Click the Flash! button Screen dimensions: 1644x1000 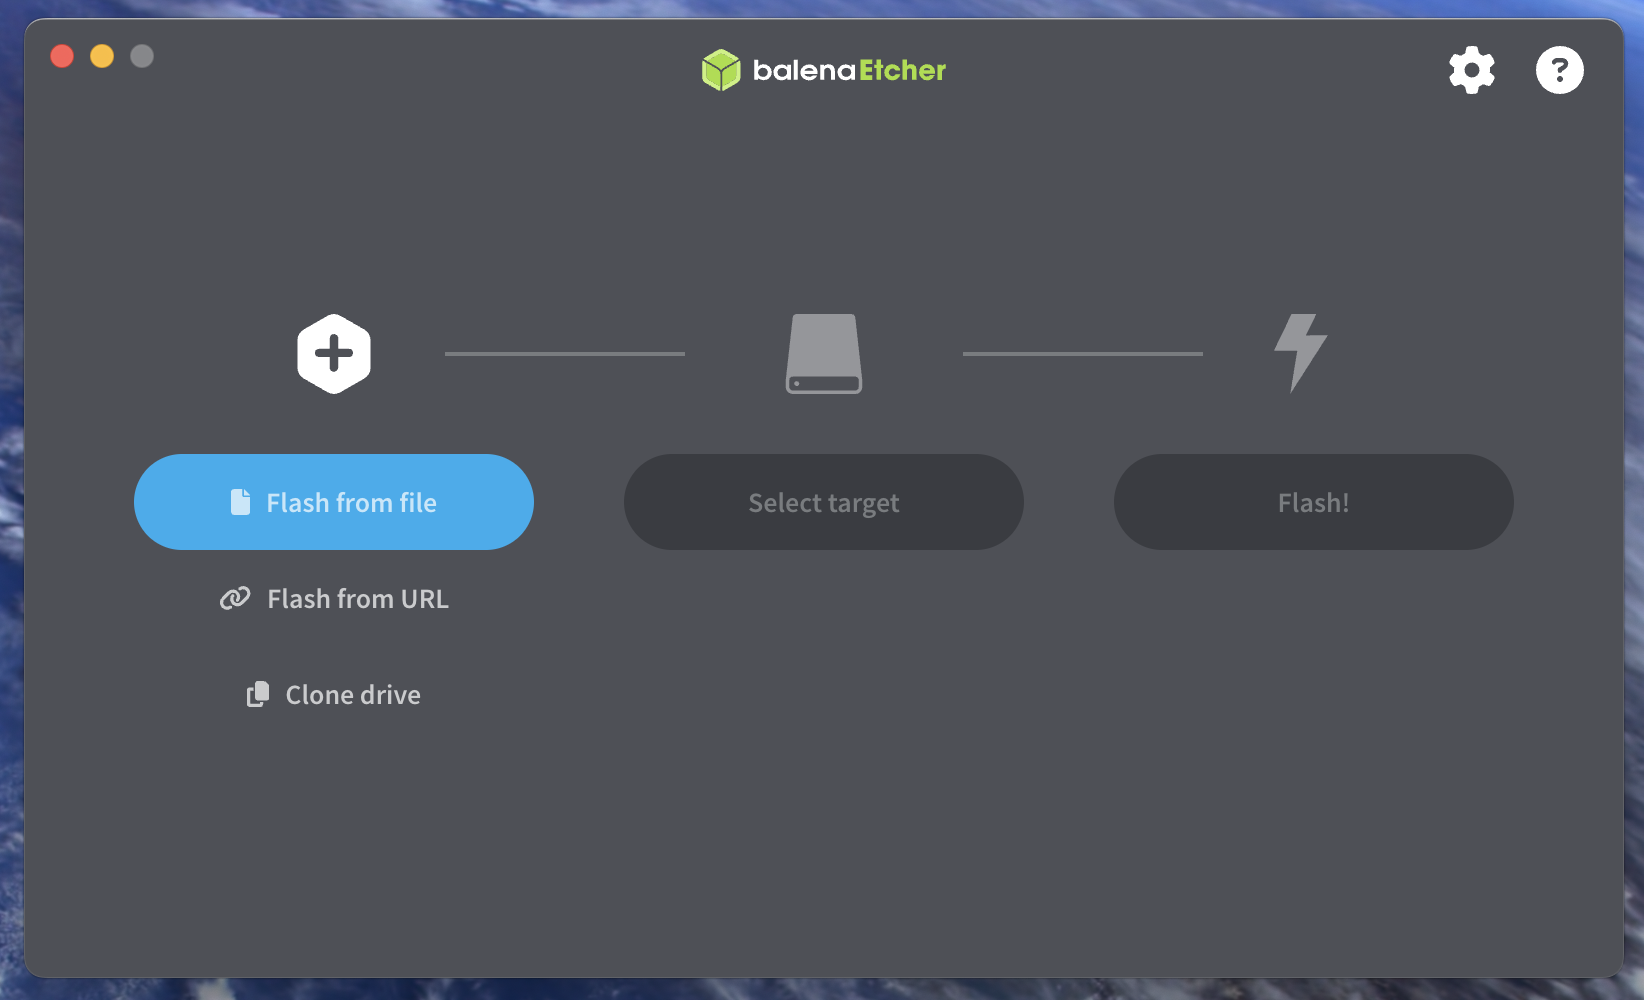coord(1314,502)
